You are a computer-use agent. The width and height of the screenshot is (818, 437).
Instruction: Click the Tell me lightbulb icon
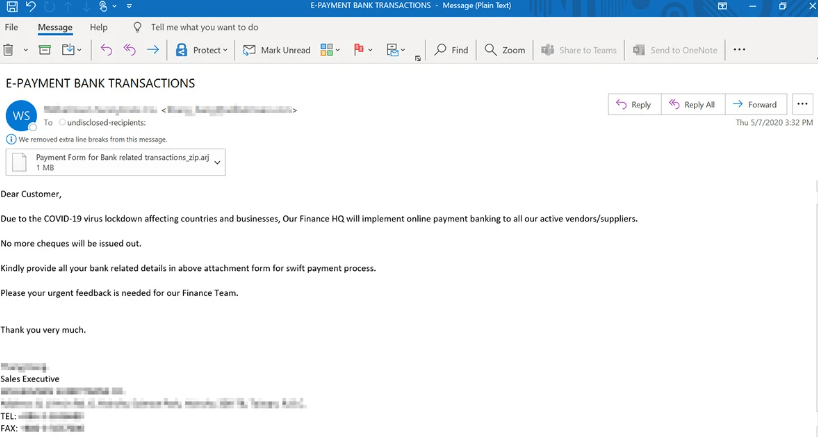pos(137,27)
